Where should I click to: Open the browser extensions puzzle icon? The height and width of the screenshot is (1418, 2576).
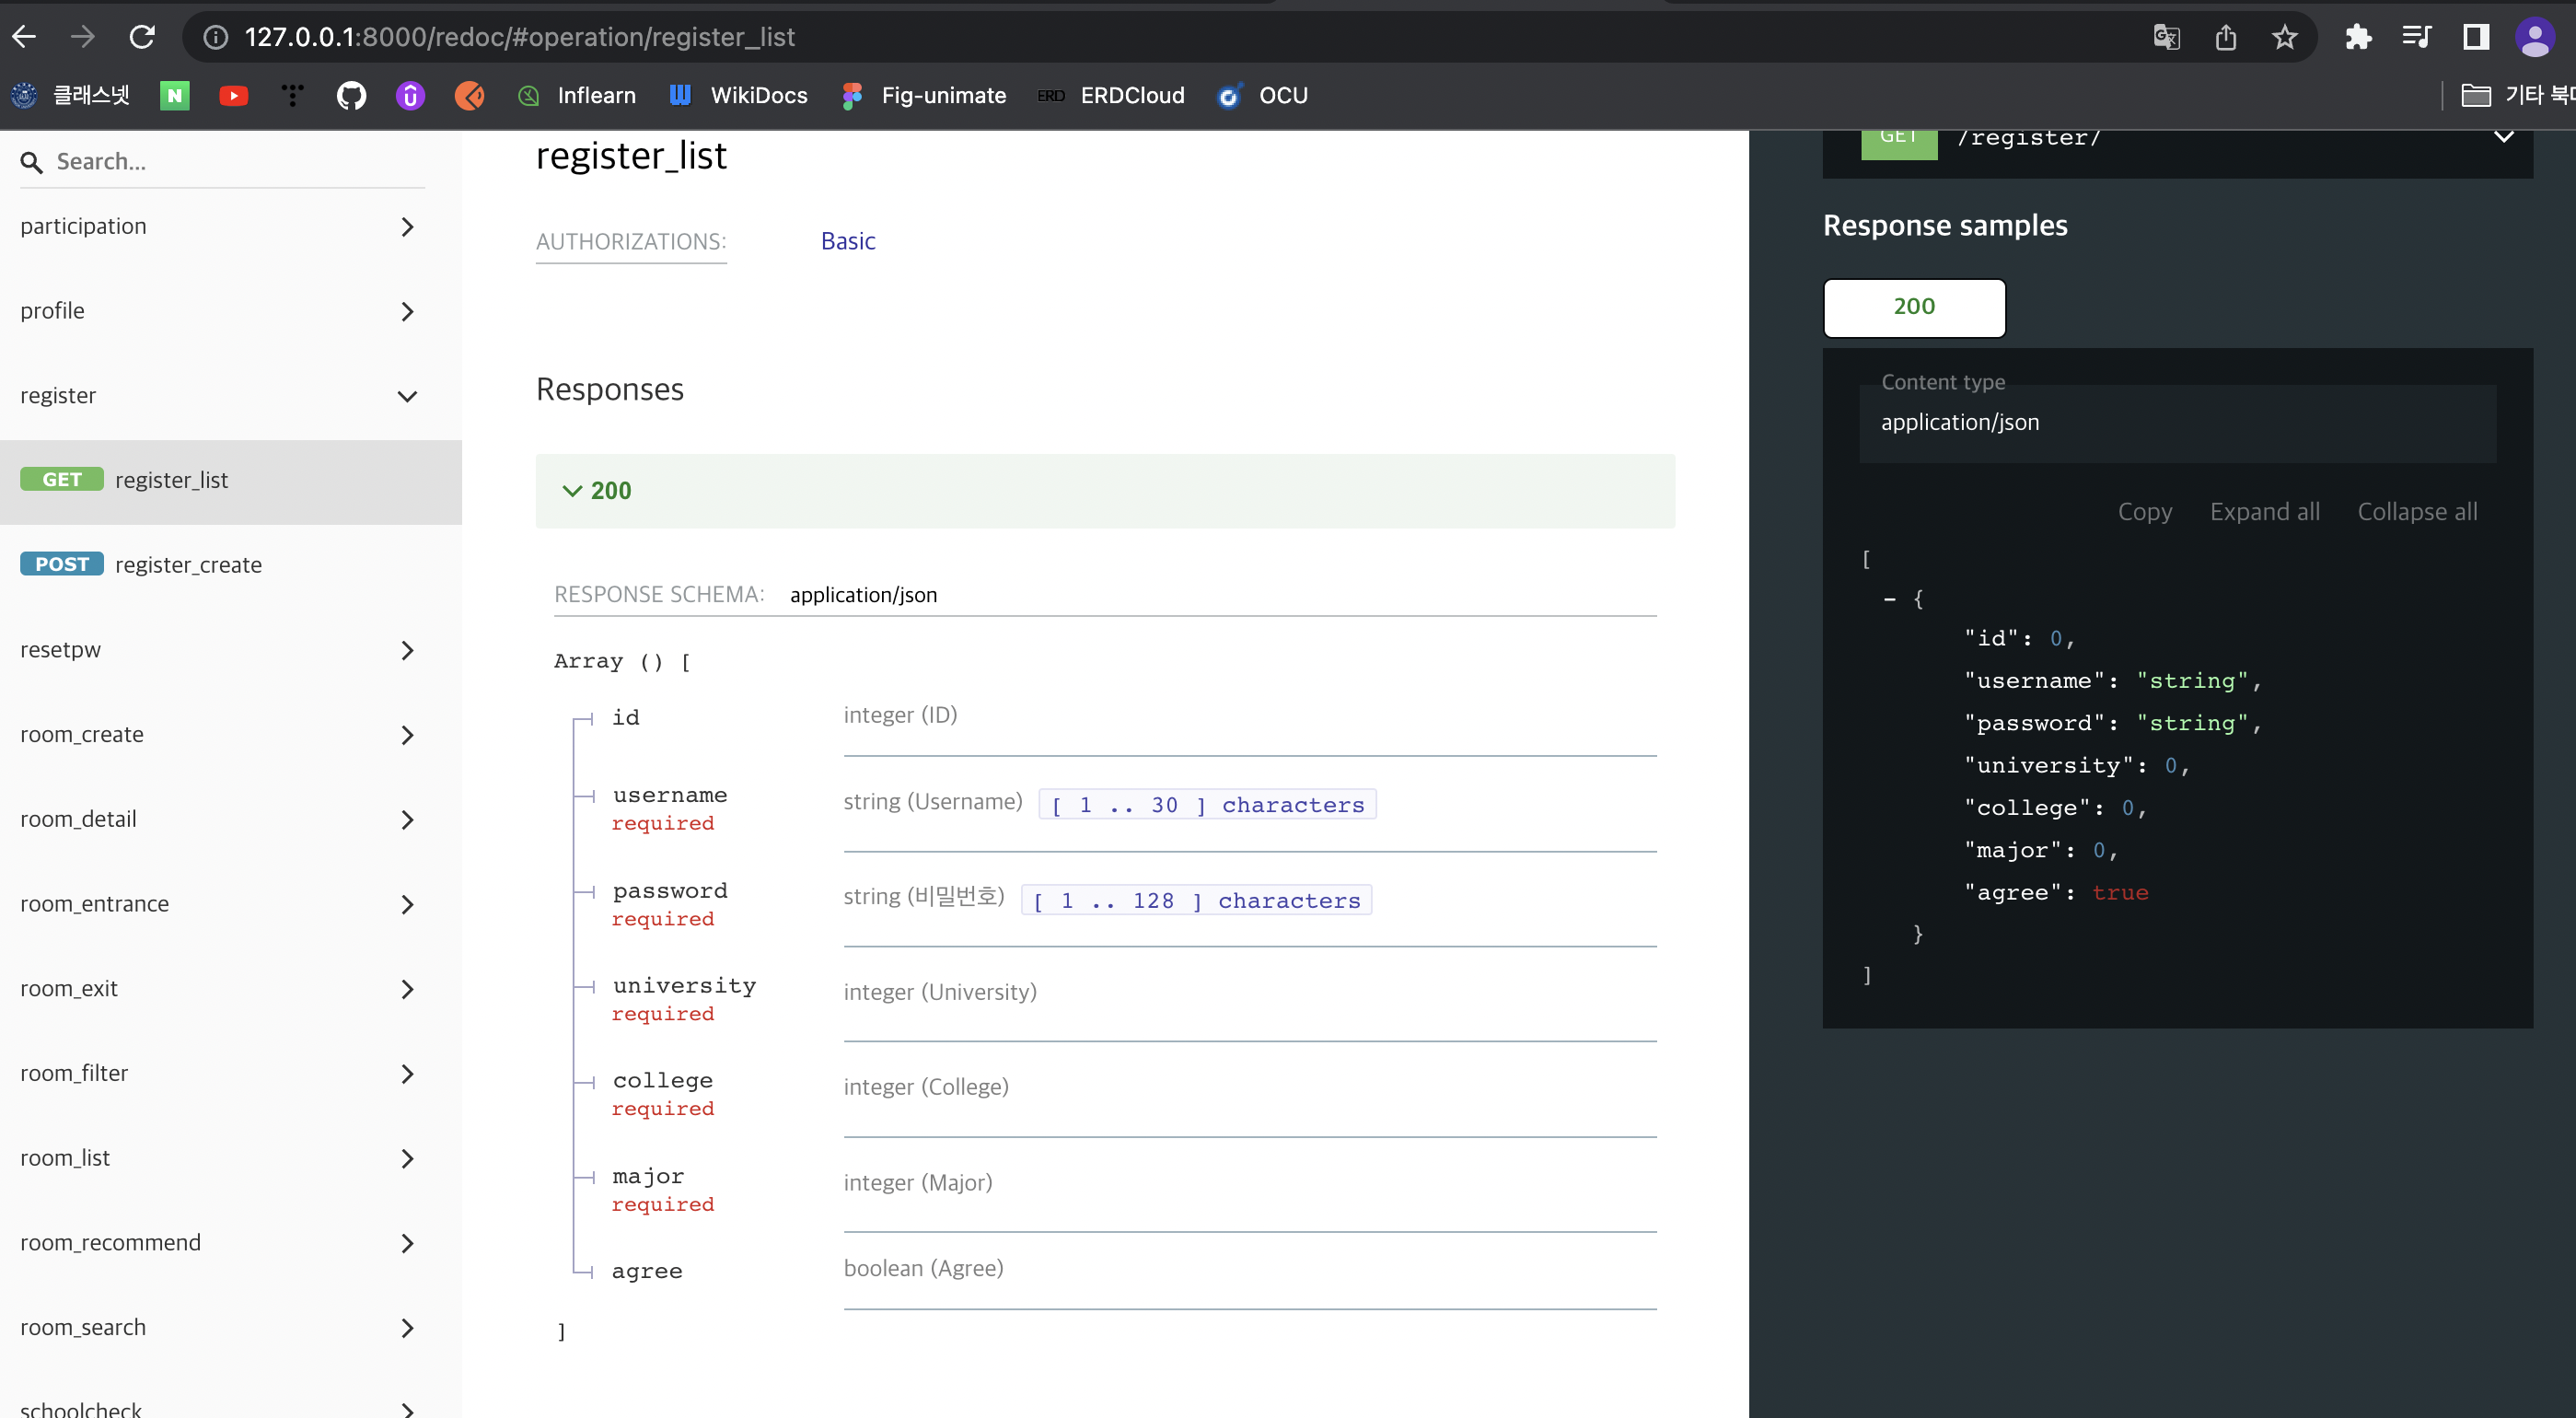click(2358, 37)
